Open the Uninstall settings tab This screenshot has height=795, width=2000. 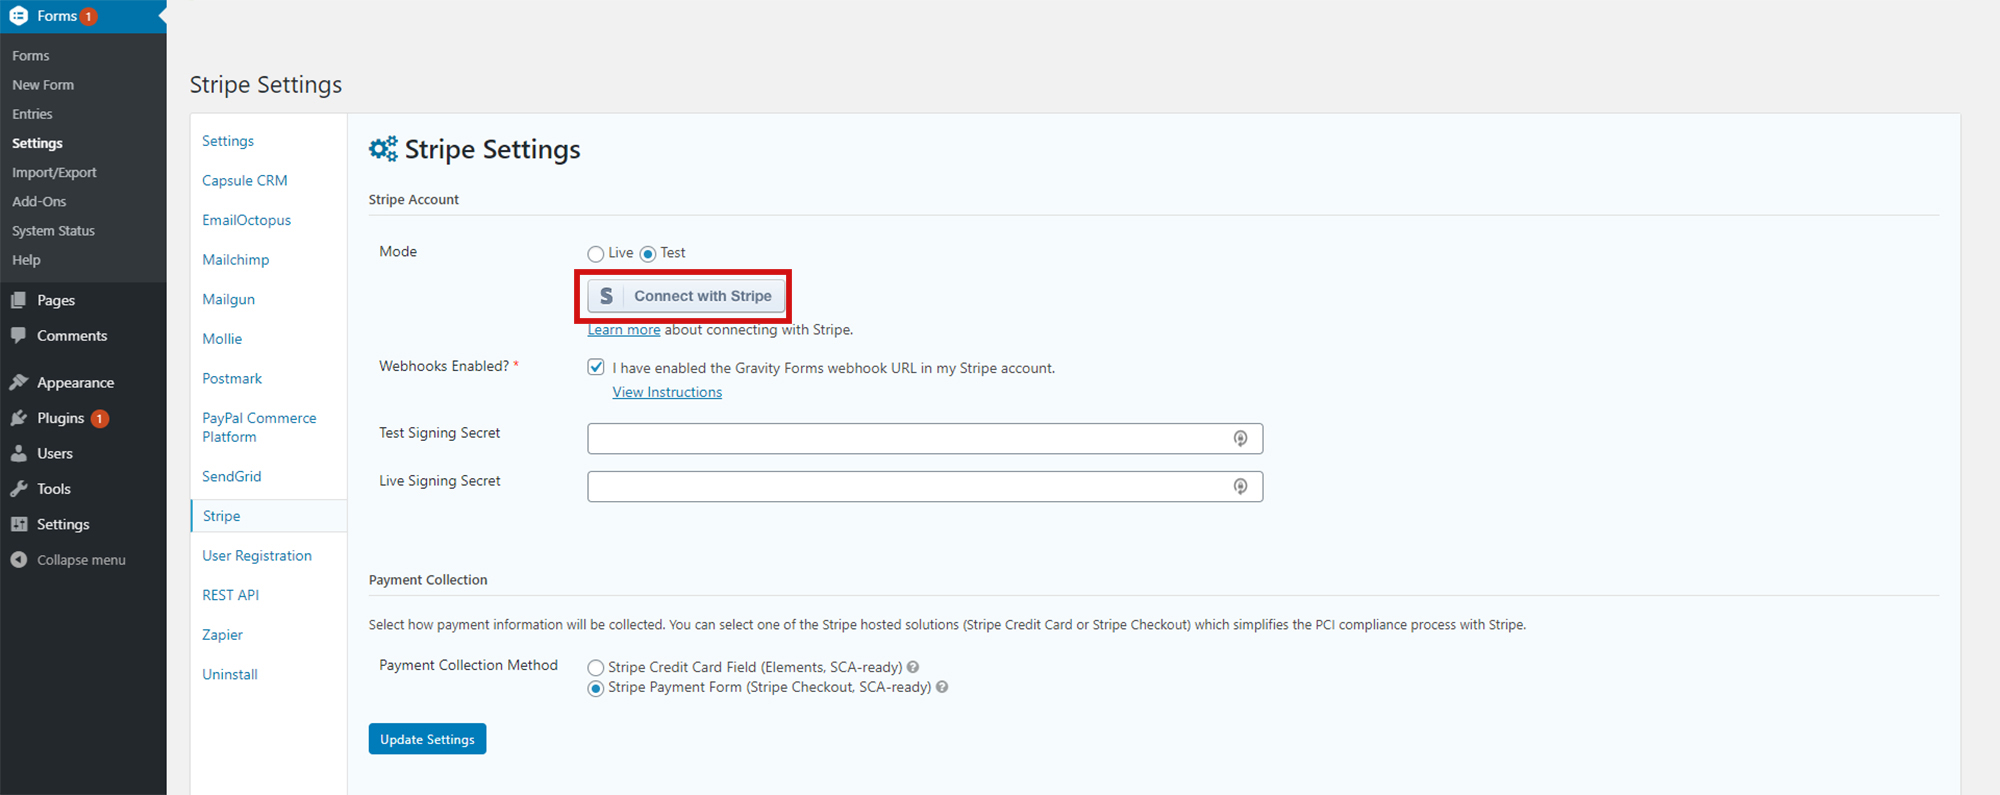(230, 674)
